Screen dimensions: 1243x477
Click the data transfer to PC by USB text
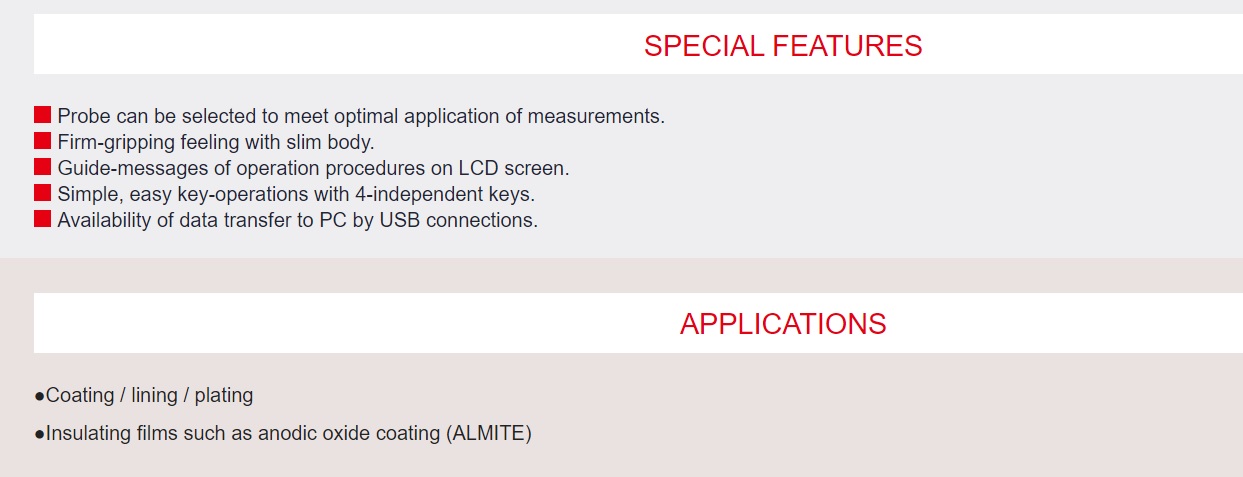pos(298,220)
